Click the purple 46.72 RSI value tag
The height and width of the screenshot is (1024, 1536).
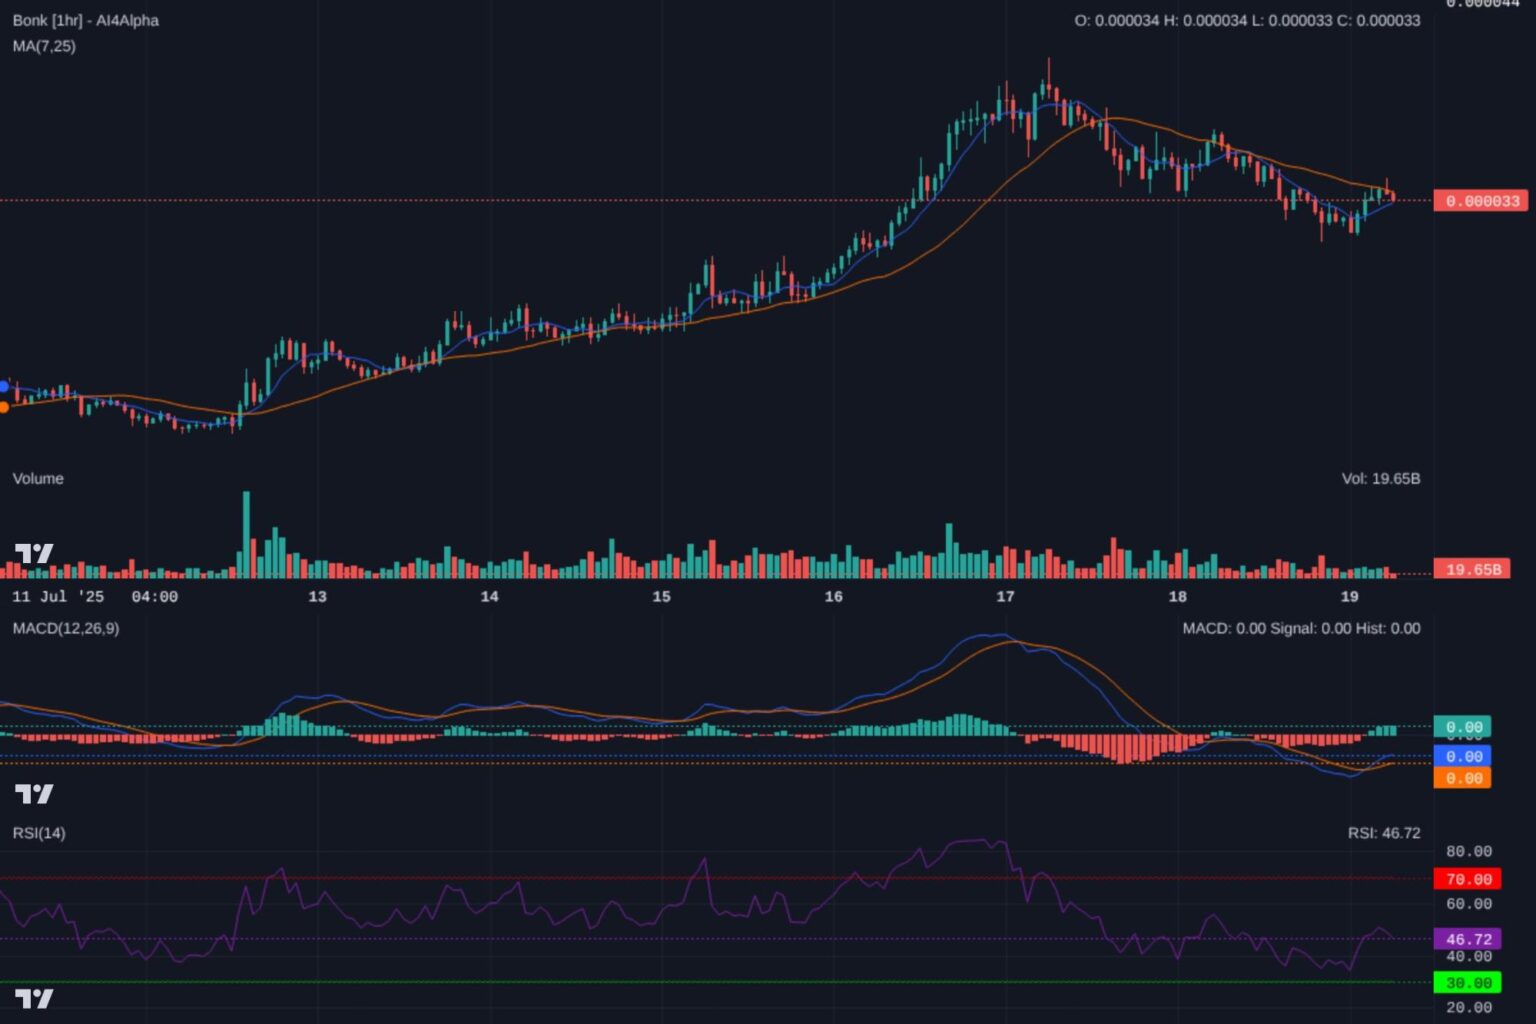[x=1470, y=939]
